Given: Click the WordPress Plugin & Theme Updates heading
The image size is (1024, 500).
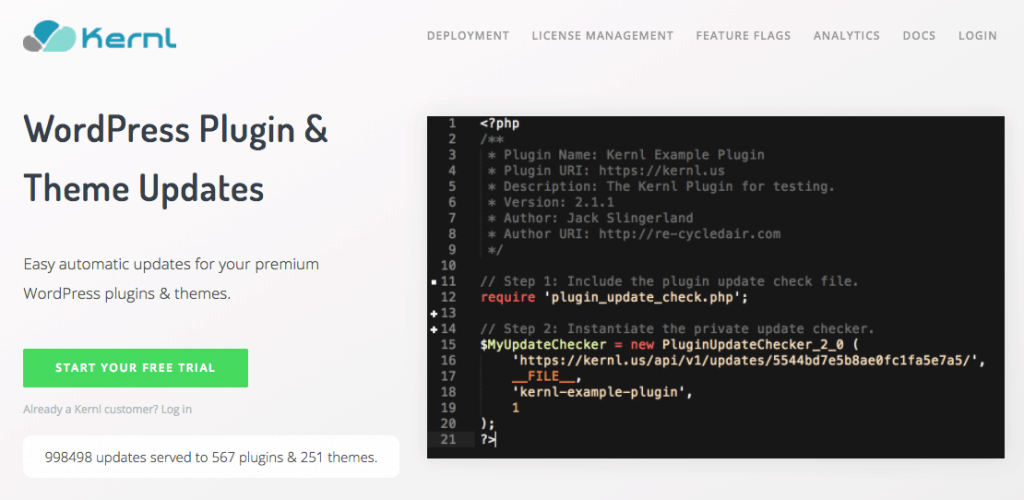Looking at the screenshot, I should (176, 159).
